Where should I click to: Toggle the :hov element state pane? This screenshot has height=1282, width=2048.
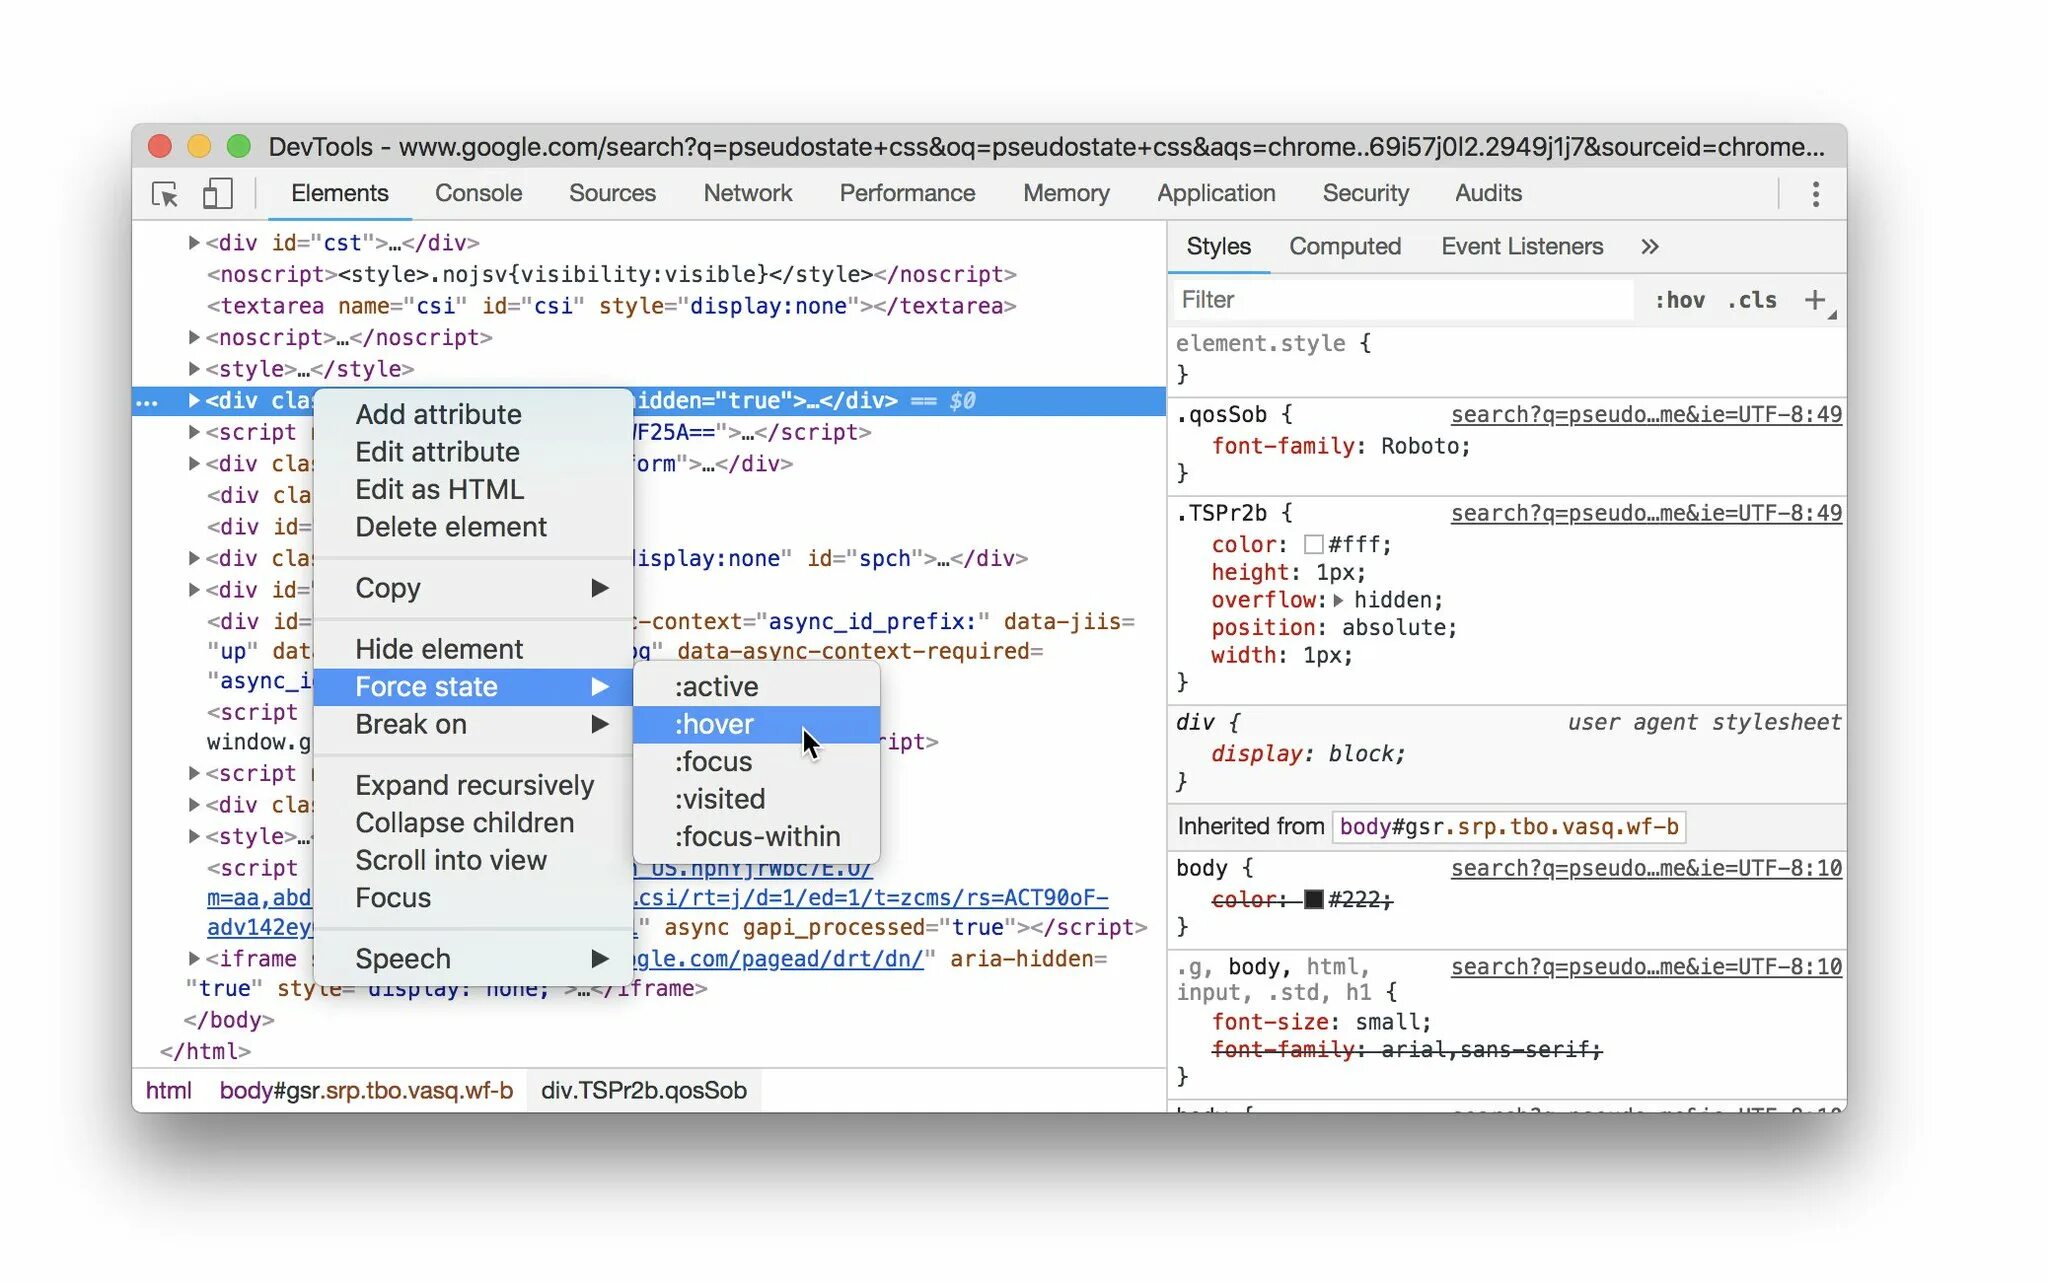(1679, 300)
